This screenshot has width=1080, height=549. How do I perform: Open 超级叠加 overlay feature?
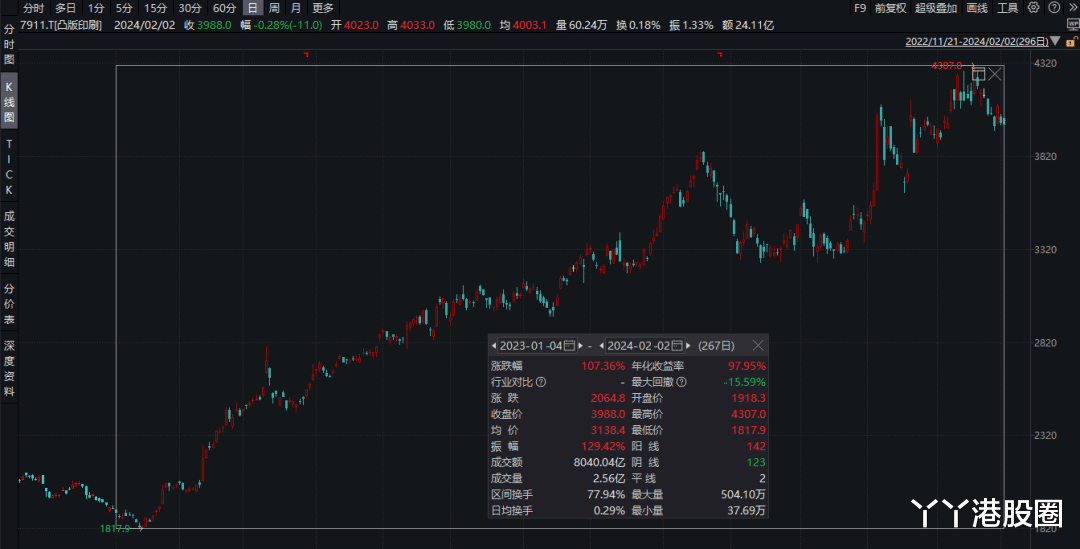coord(935,8)
